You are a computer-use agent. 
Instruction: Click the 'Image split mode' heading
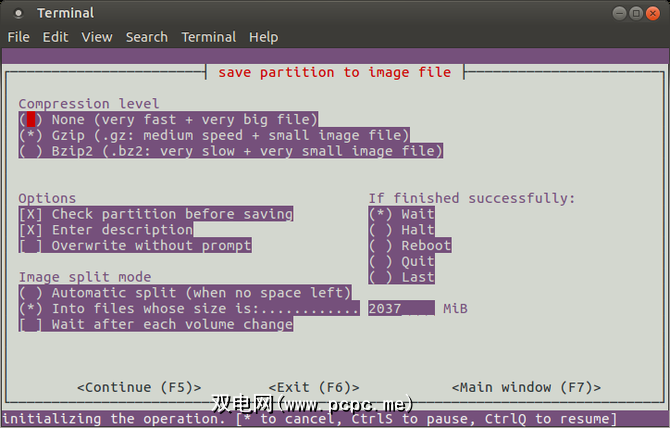85,277
